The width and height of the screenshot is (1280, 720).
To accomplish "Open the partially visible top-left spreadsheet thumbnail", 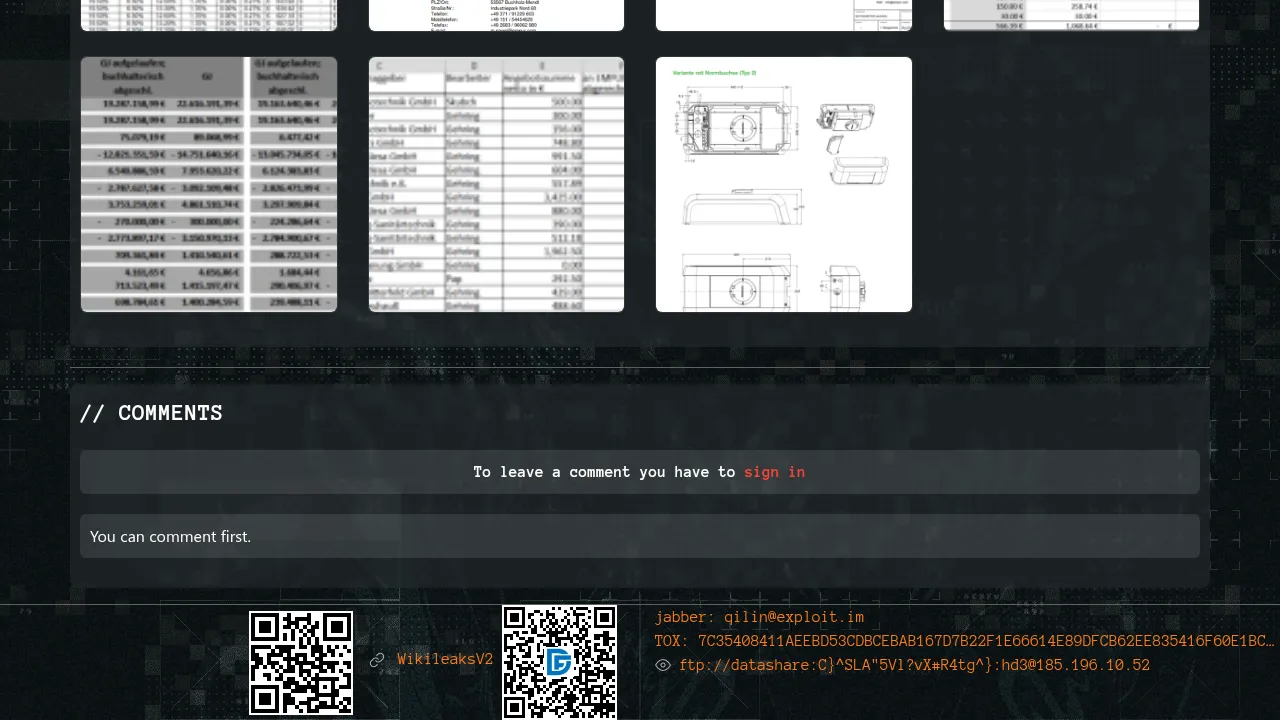I will [209, 15].
